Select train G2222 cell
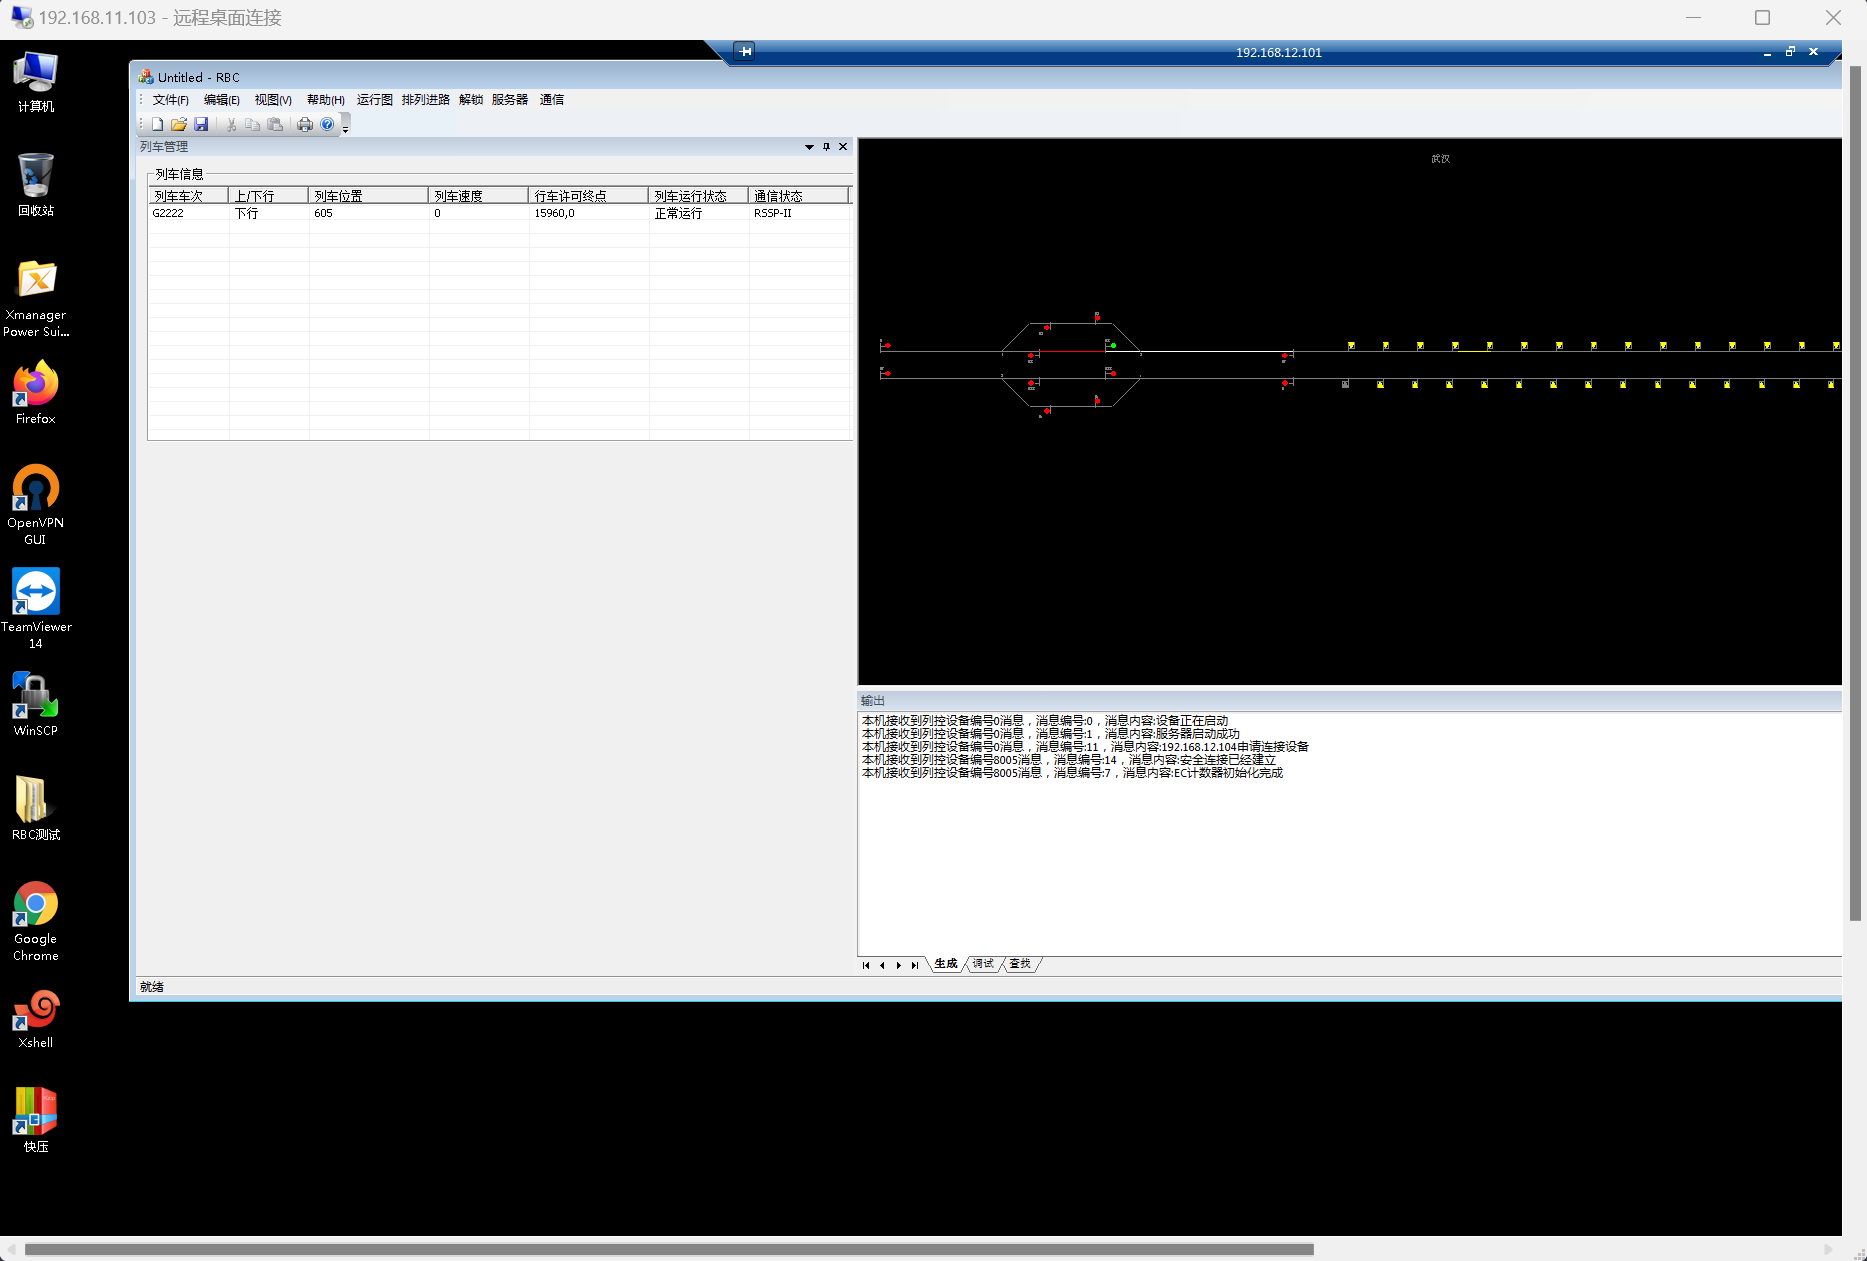Screen dimensions: 1867x1261 coord(168,213)
